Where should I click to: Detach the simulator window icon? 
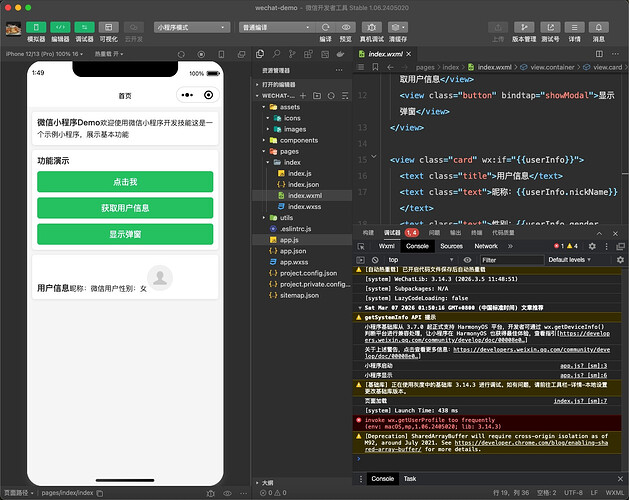tap(241, 54)
